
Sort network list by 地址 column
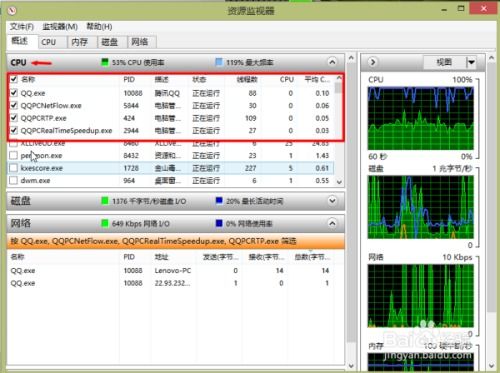pyautogui.click(x=161, y=257)
